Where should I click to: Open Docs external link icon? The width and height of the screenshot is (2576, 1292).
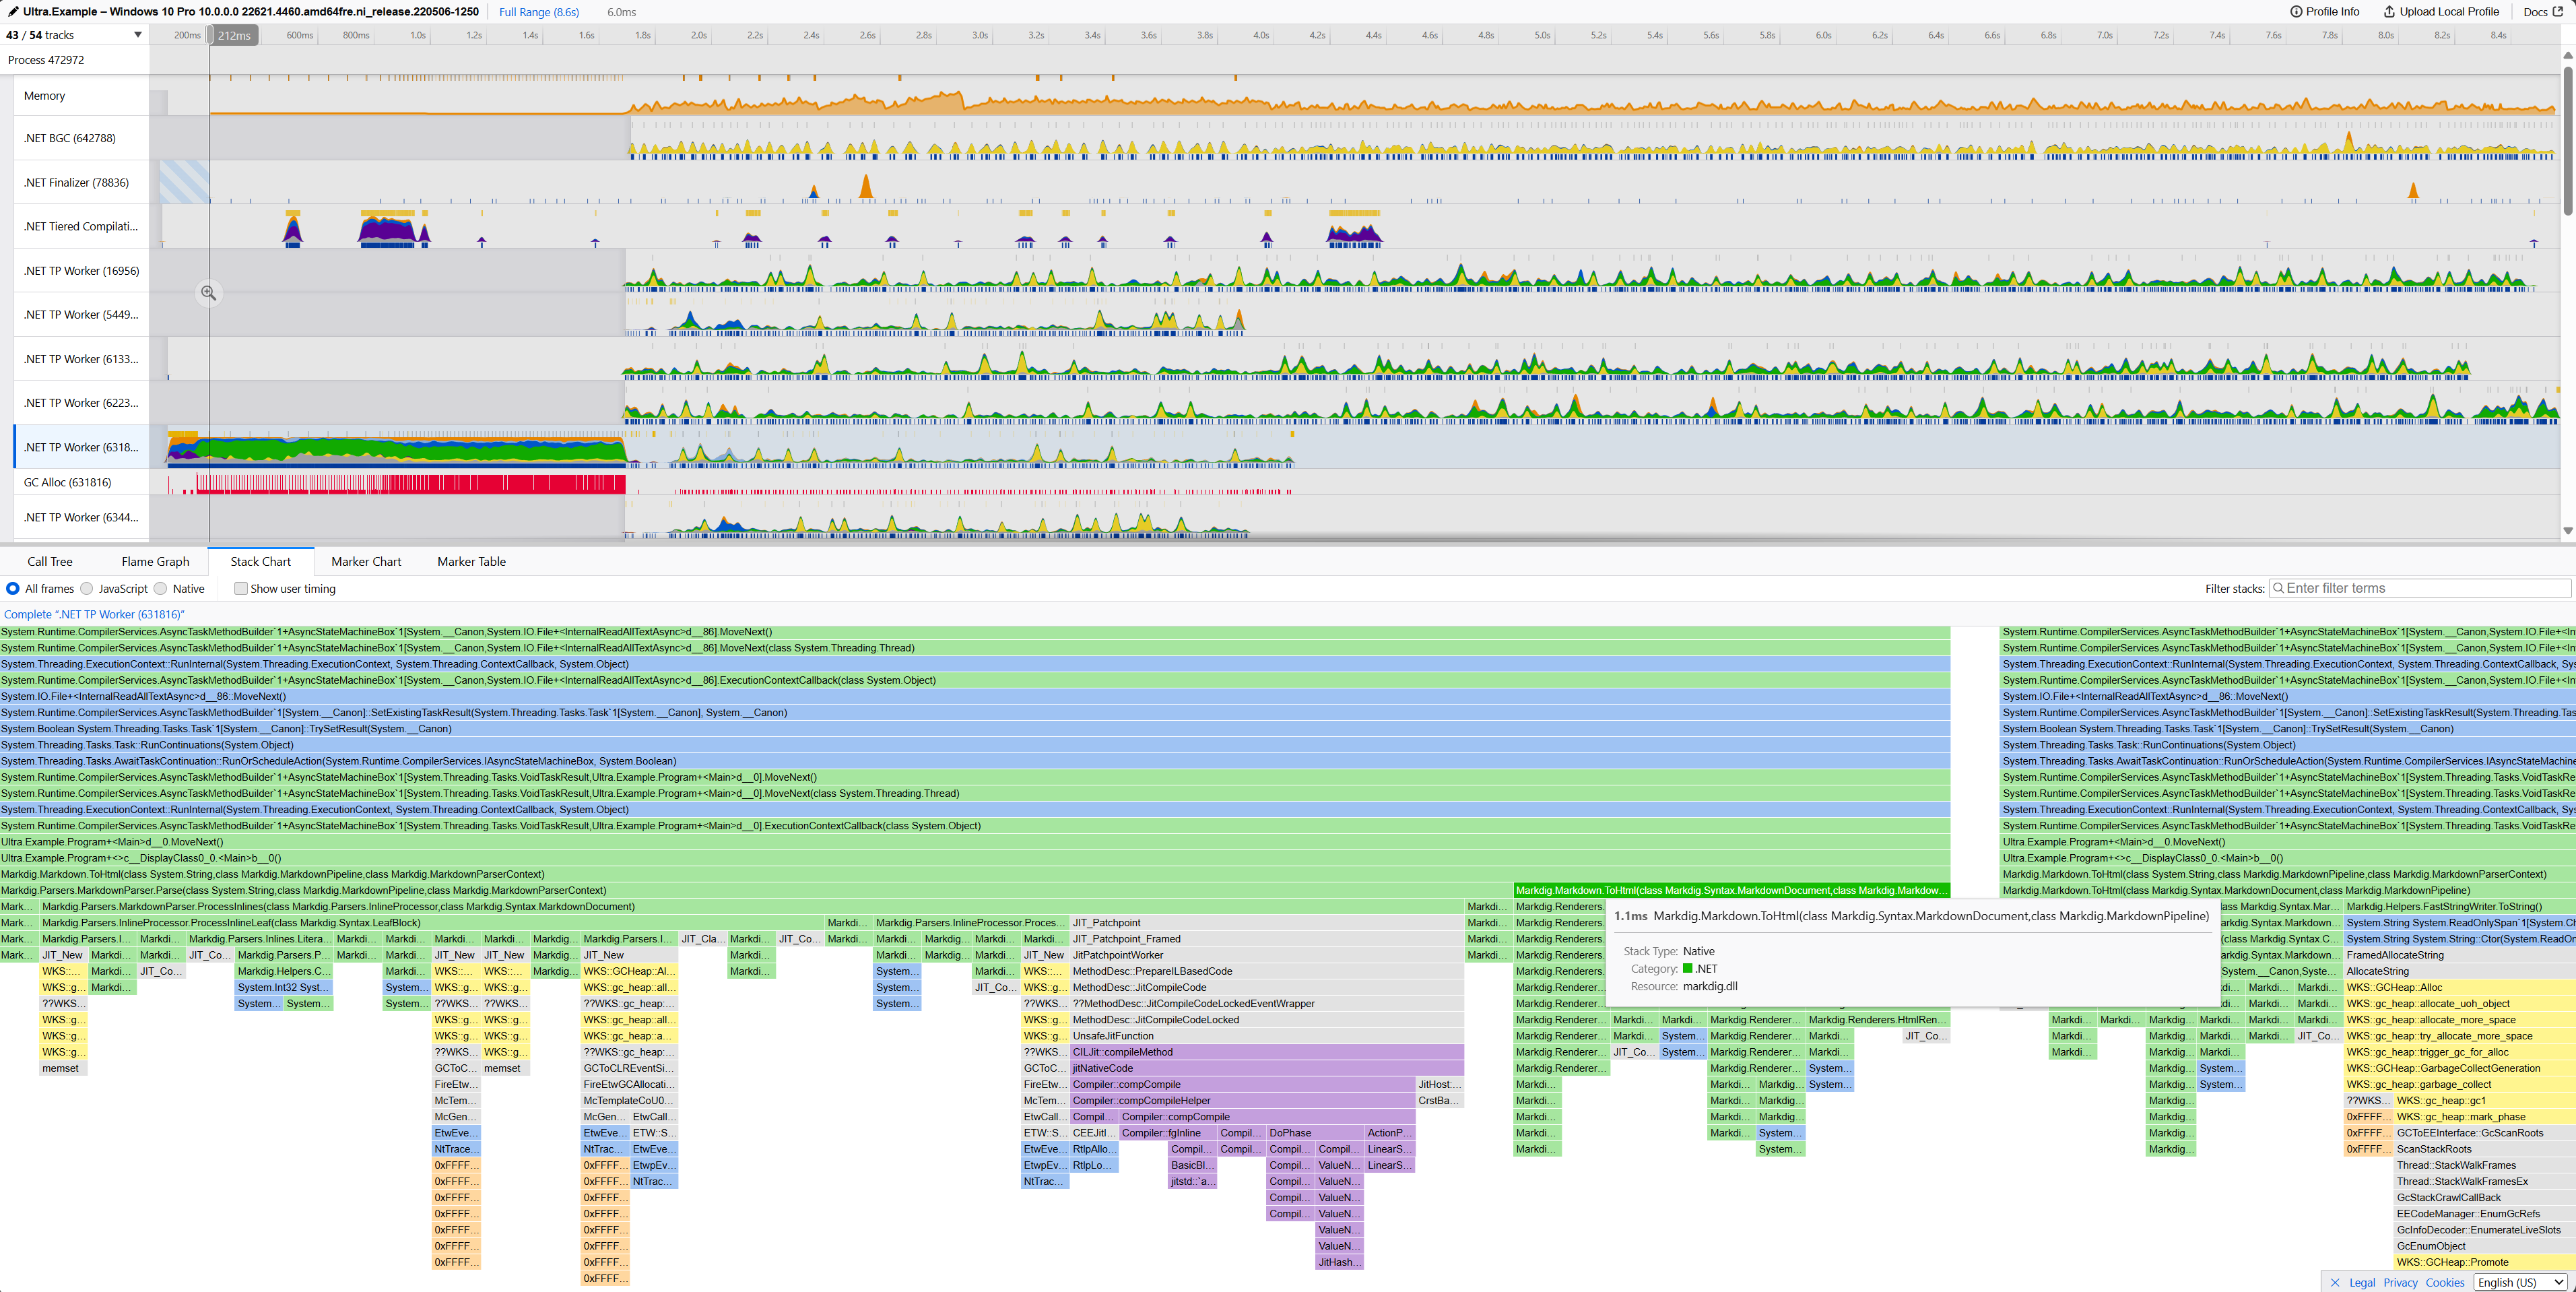pyautogui.click(x=2558, y=12)
